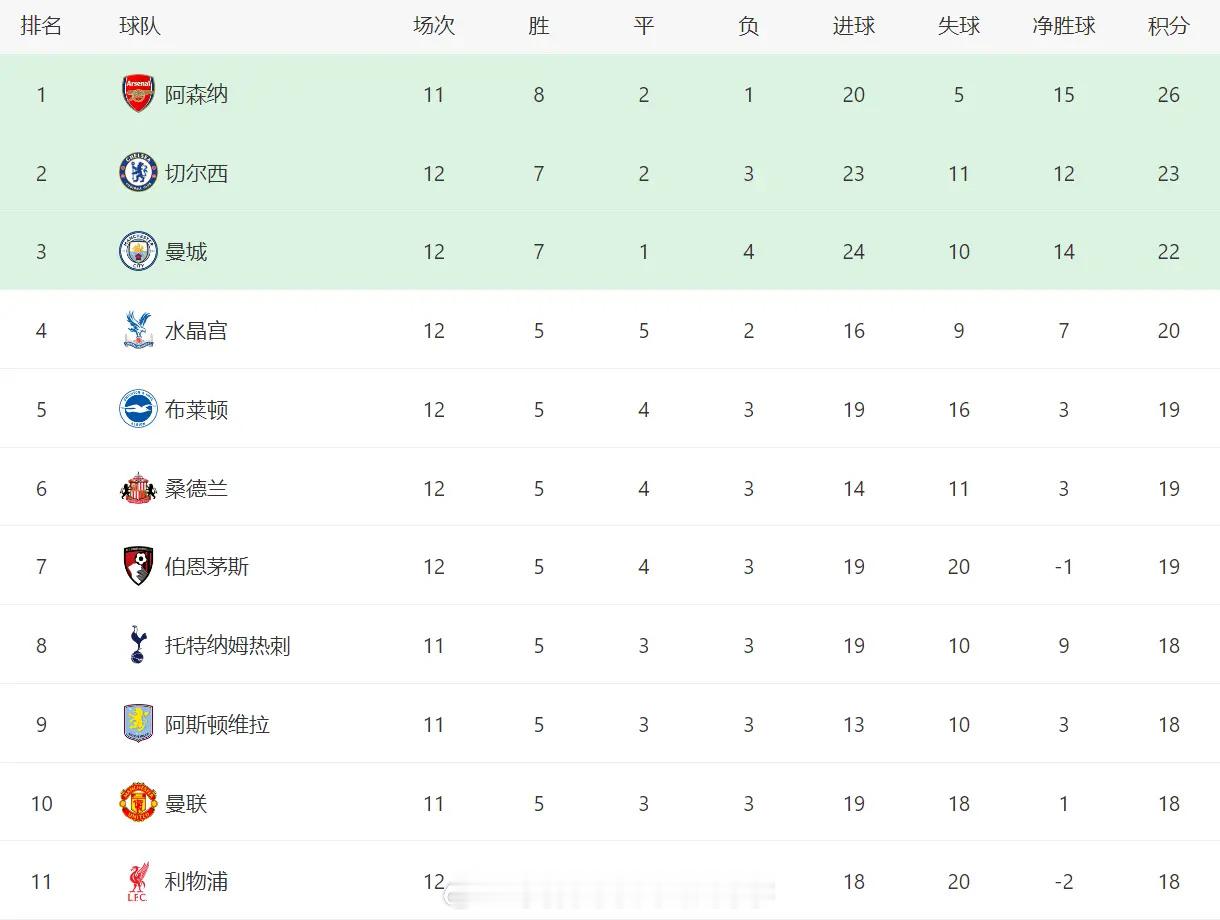Click the 排名 header cell
The width and height of the screenshot is (1220, 920).
[x=41, y=26]
